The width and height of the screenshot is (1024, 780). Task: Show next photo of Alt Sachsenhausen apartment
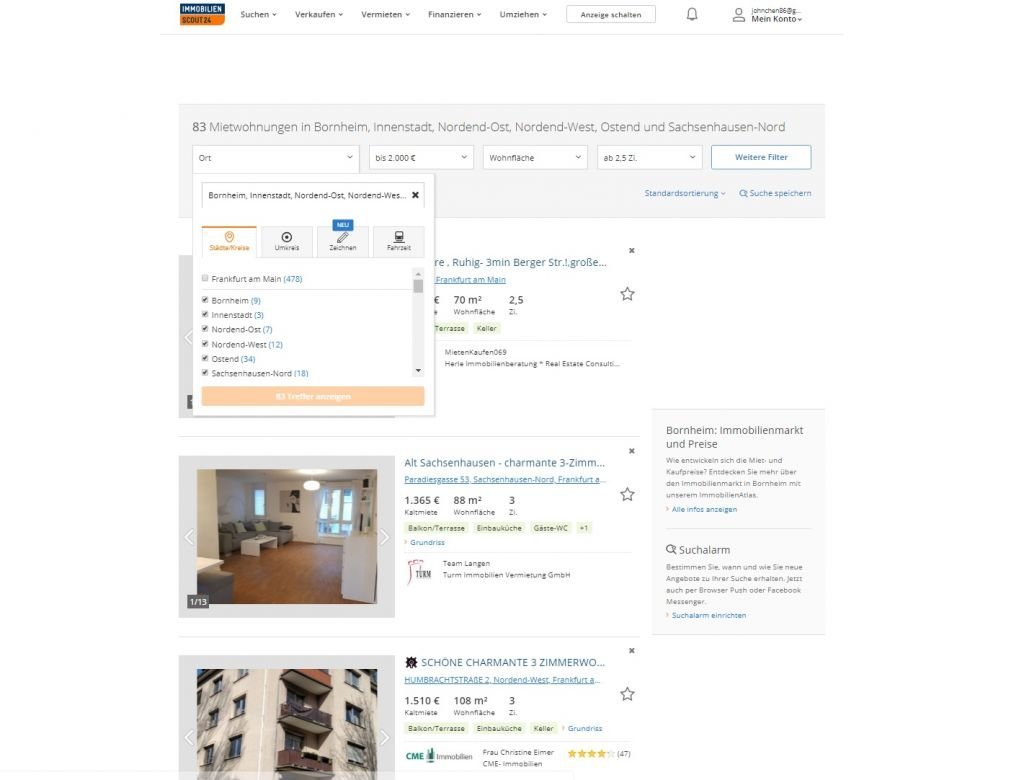click(x=384, y=537)
